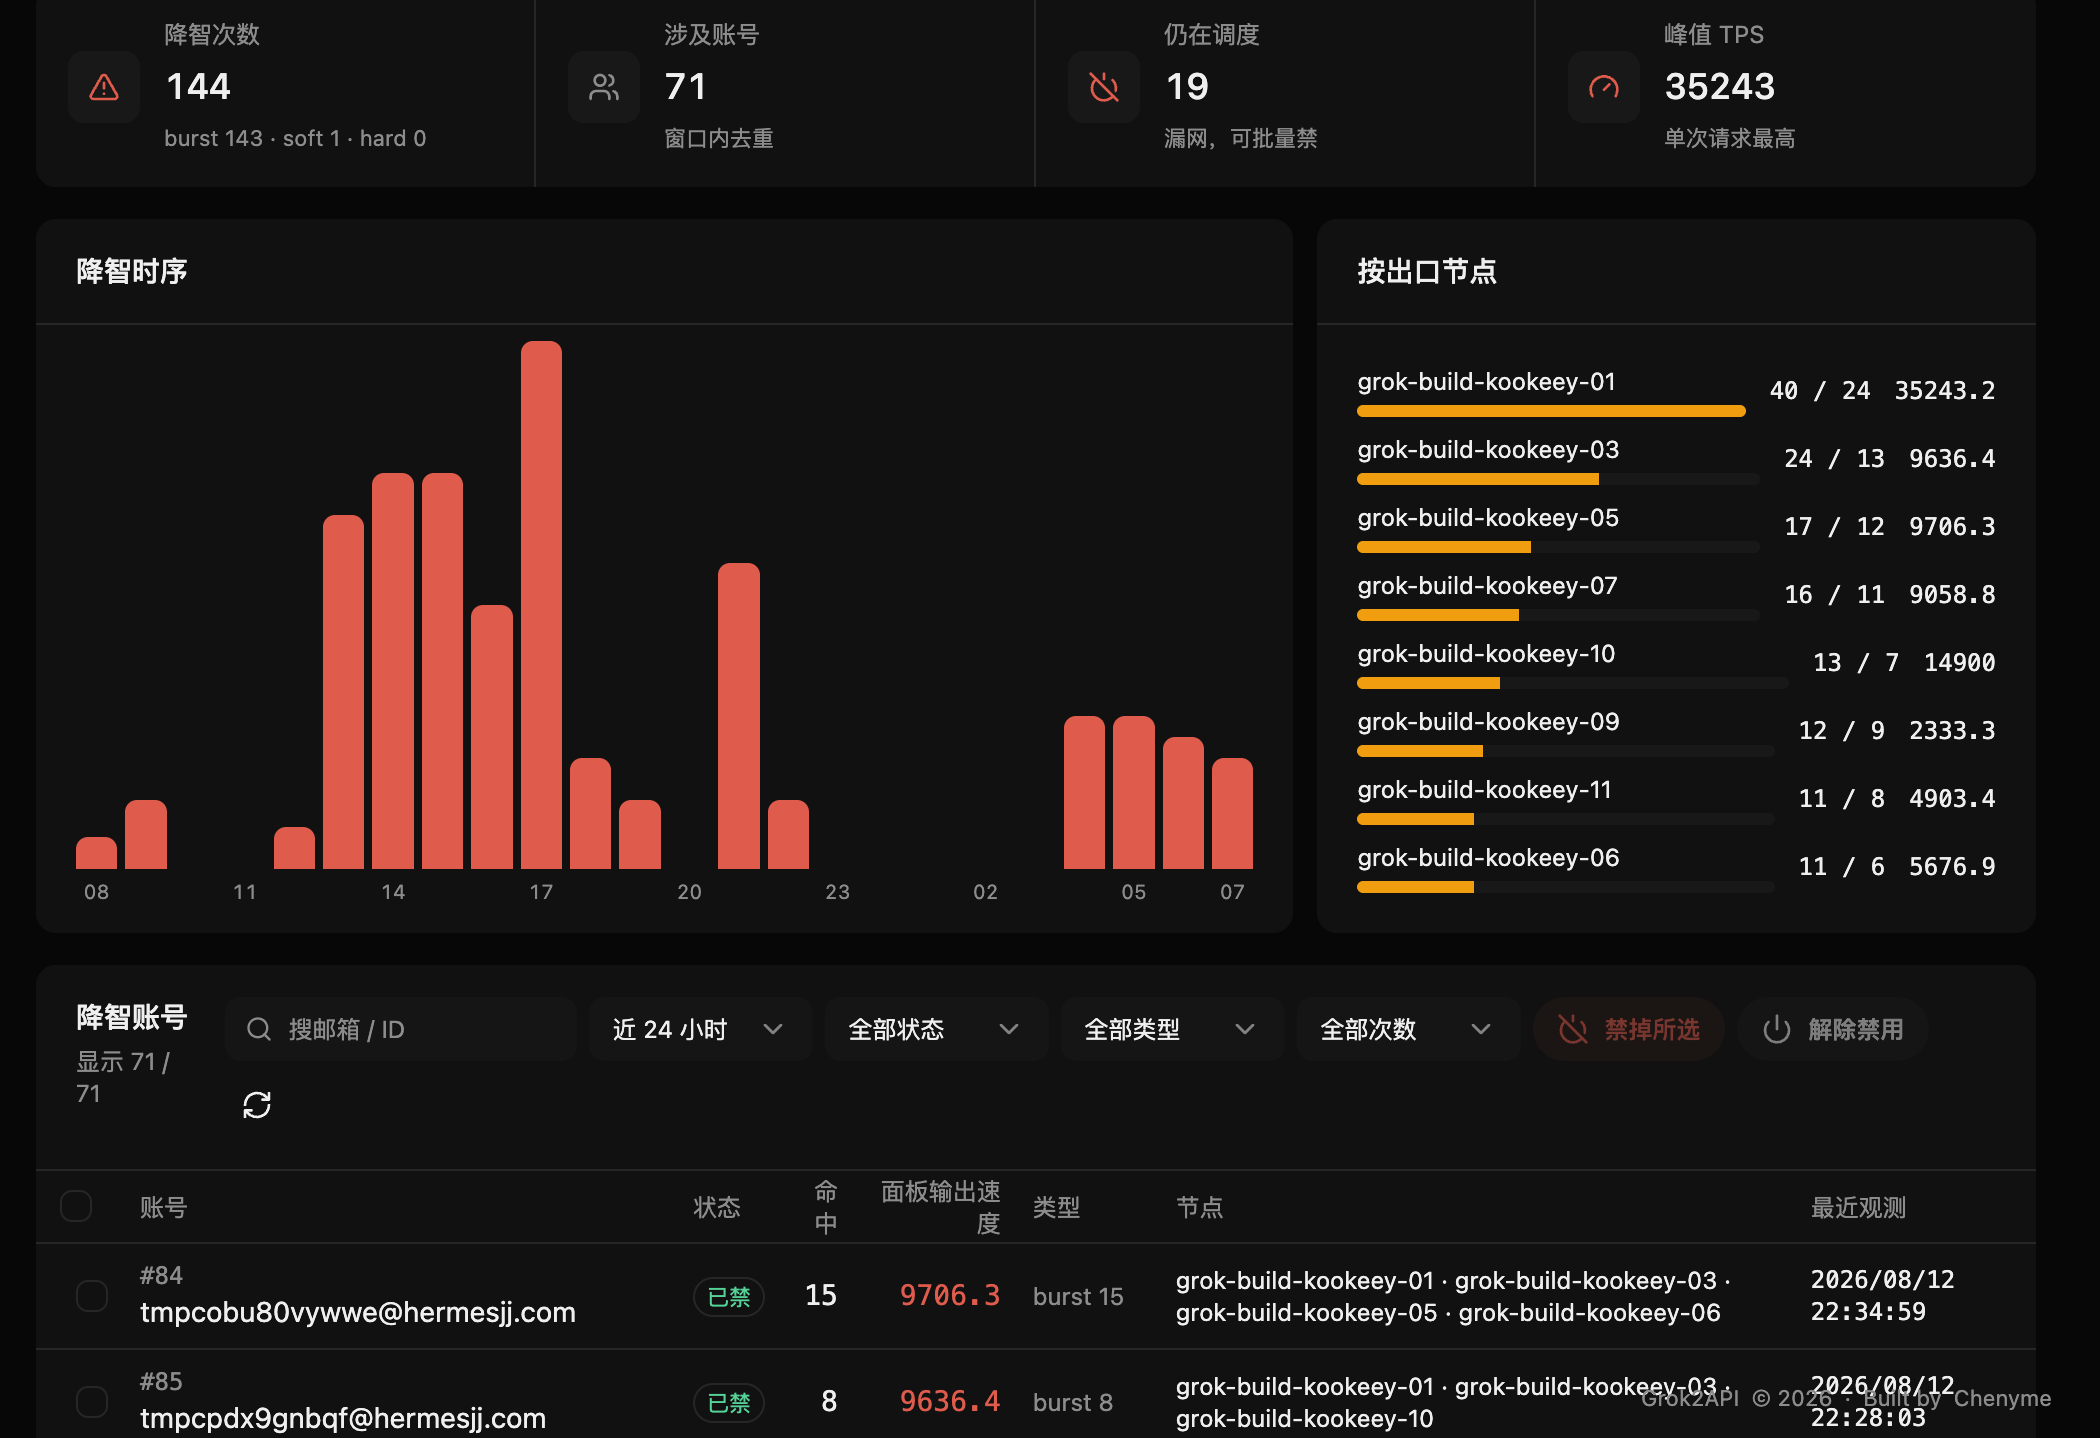Screen dimensions: 2100x1438
Task: Open account tmpcobu80vywwe@hermesjj.com
Action: point(358,1312)
